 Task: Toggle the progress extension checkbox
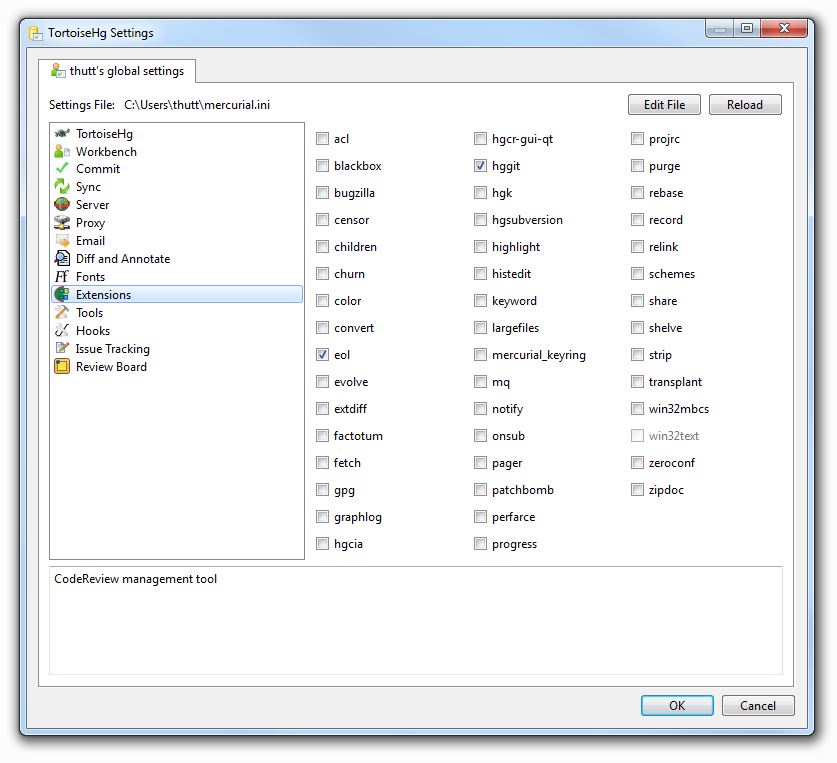[x=480, y=544]
